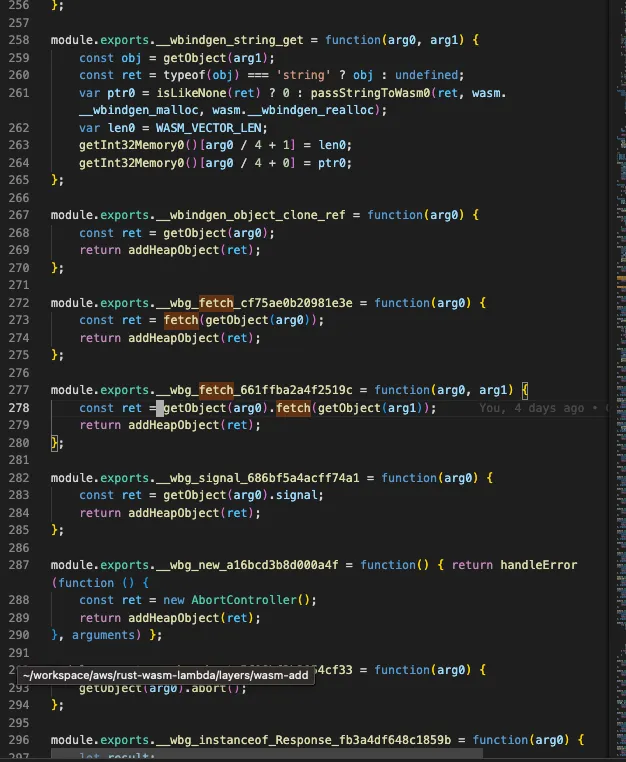Image resolution: width=626 pixels, height=762 pixels.
Task: Click __wbg_fetch_661ffba2a4f2519c export name
Action: click(254, 390)
